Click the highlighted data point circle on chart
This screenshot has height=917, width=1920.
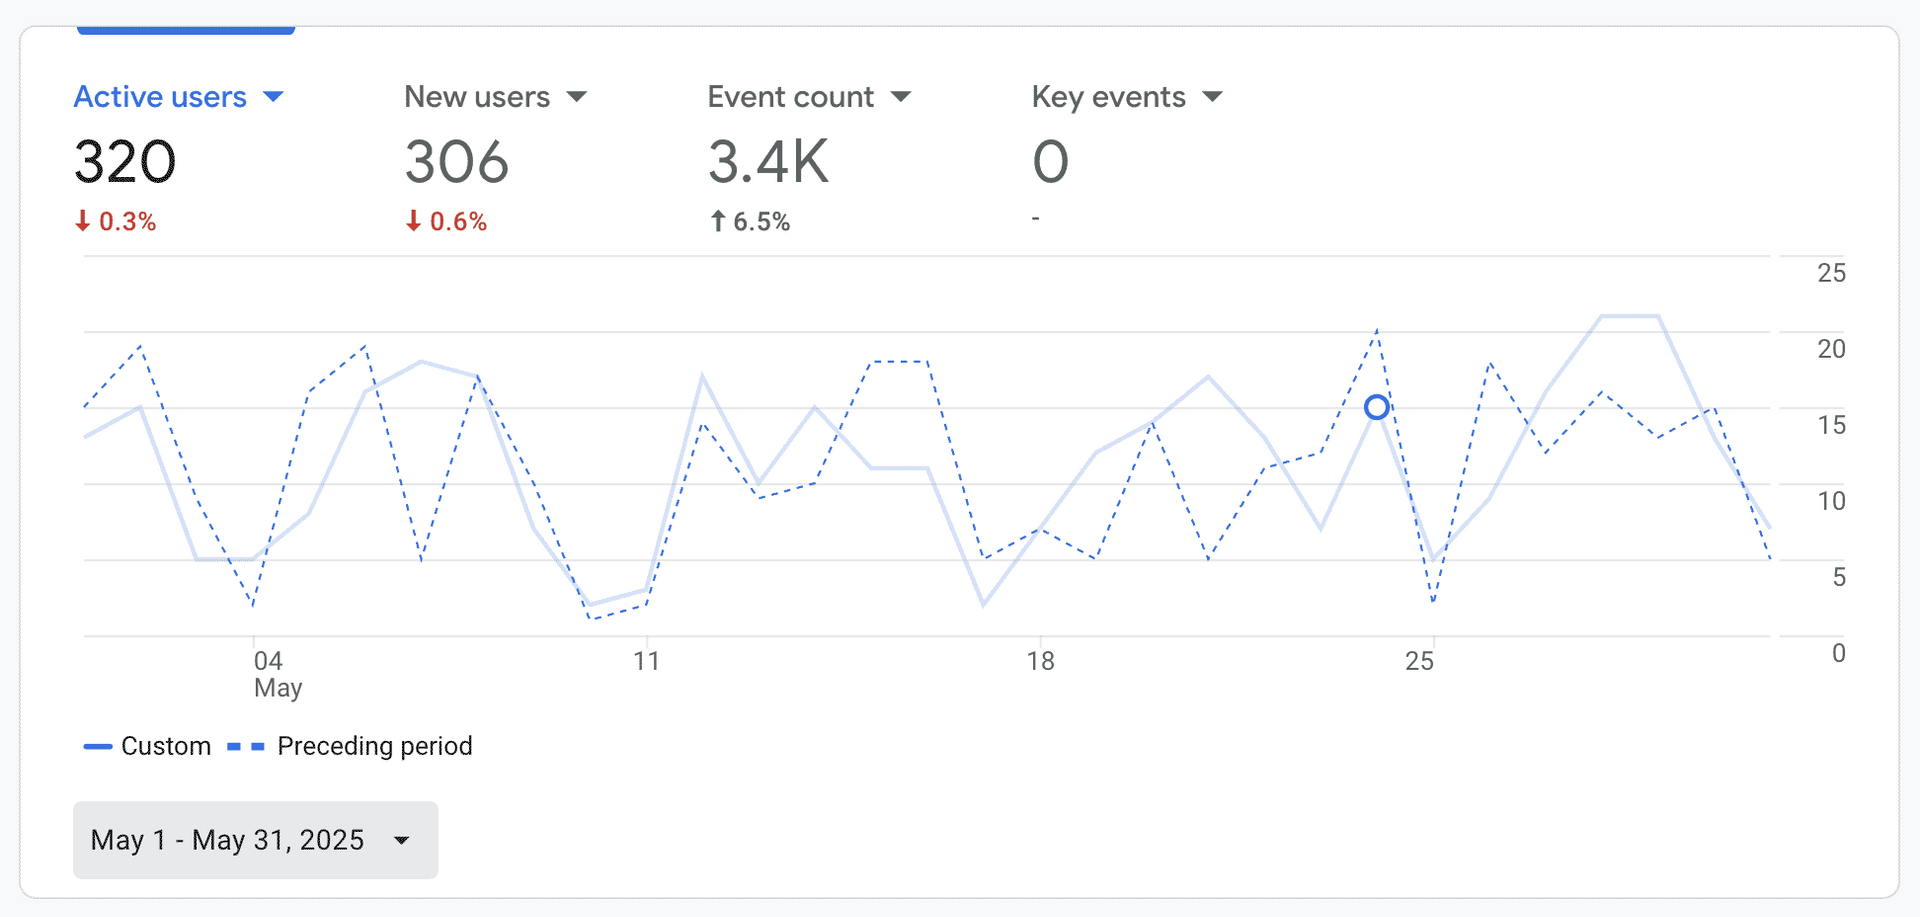tap(1376, 407)
